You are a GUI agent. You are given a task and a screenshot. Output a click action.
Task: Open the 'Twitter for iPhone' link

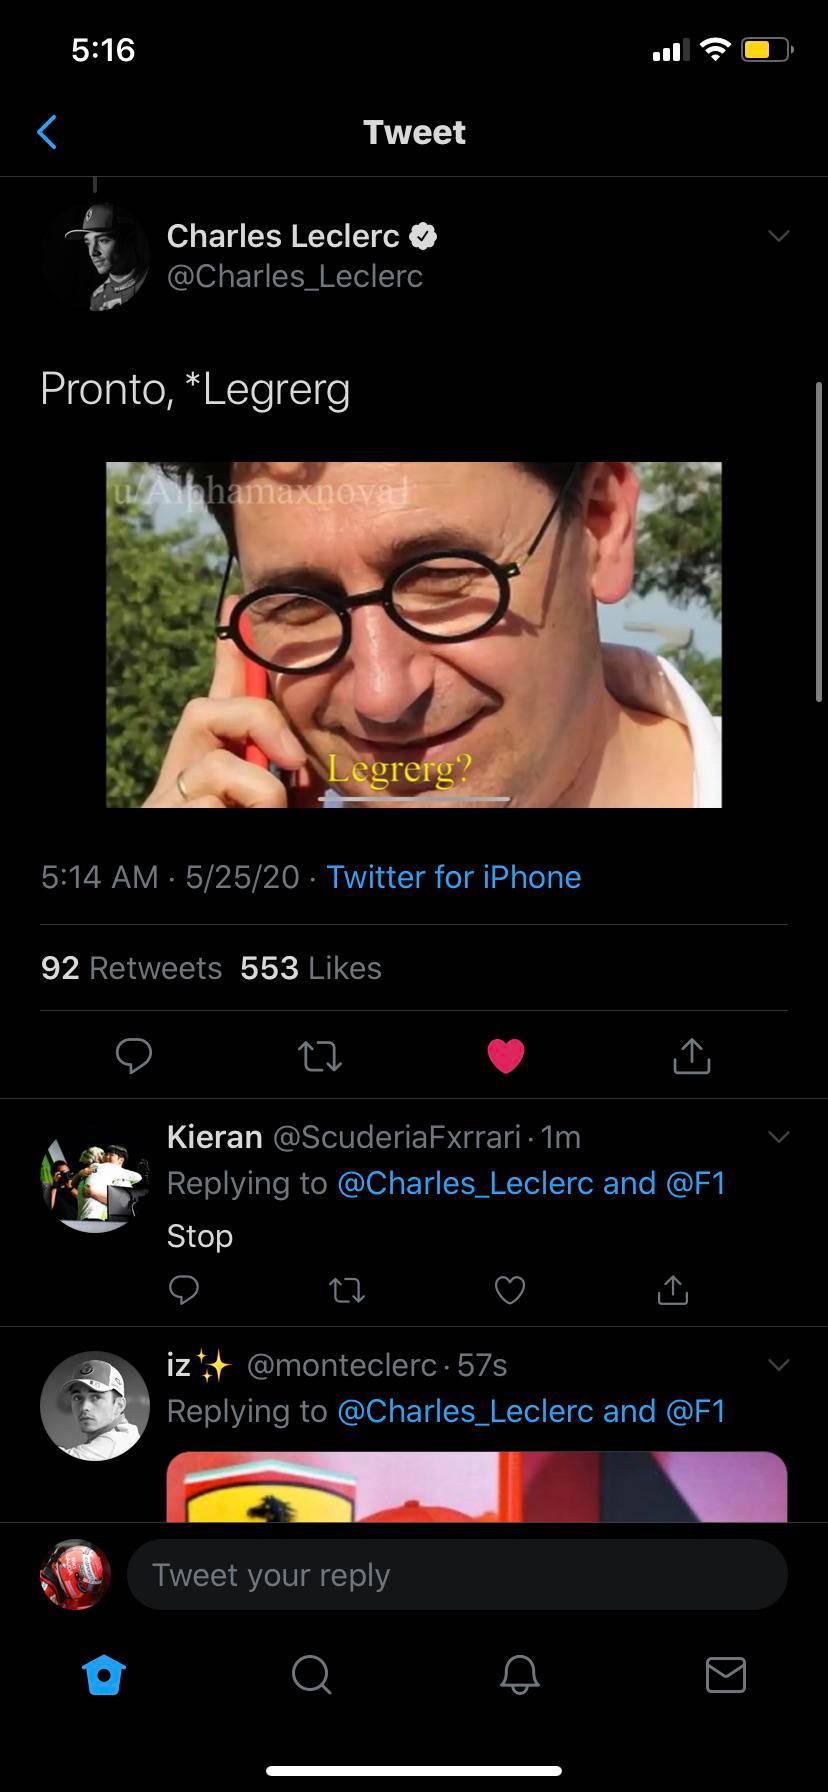click(x=453, y=877)
